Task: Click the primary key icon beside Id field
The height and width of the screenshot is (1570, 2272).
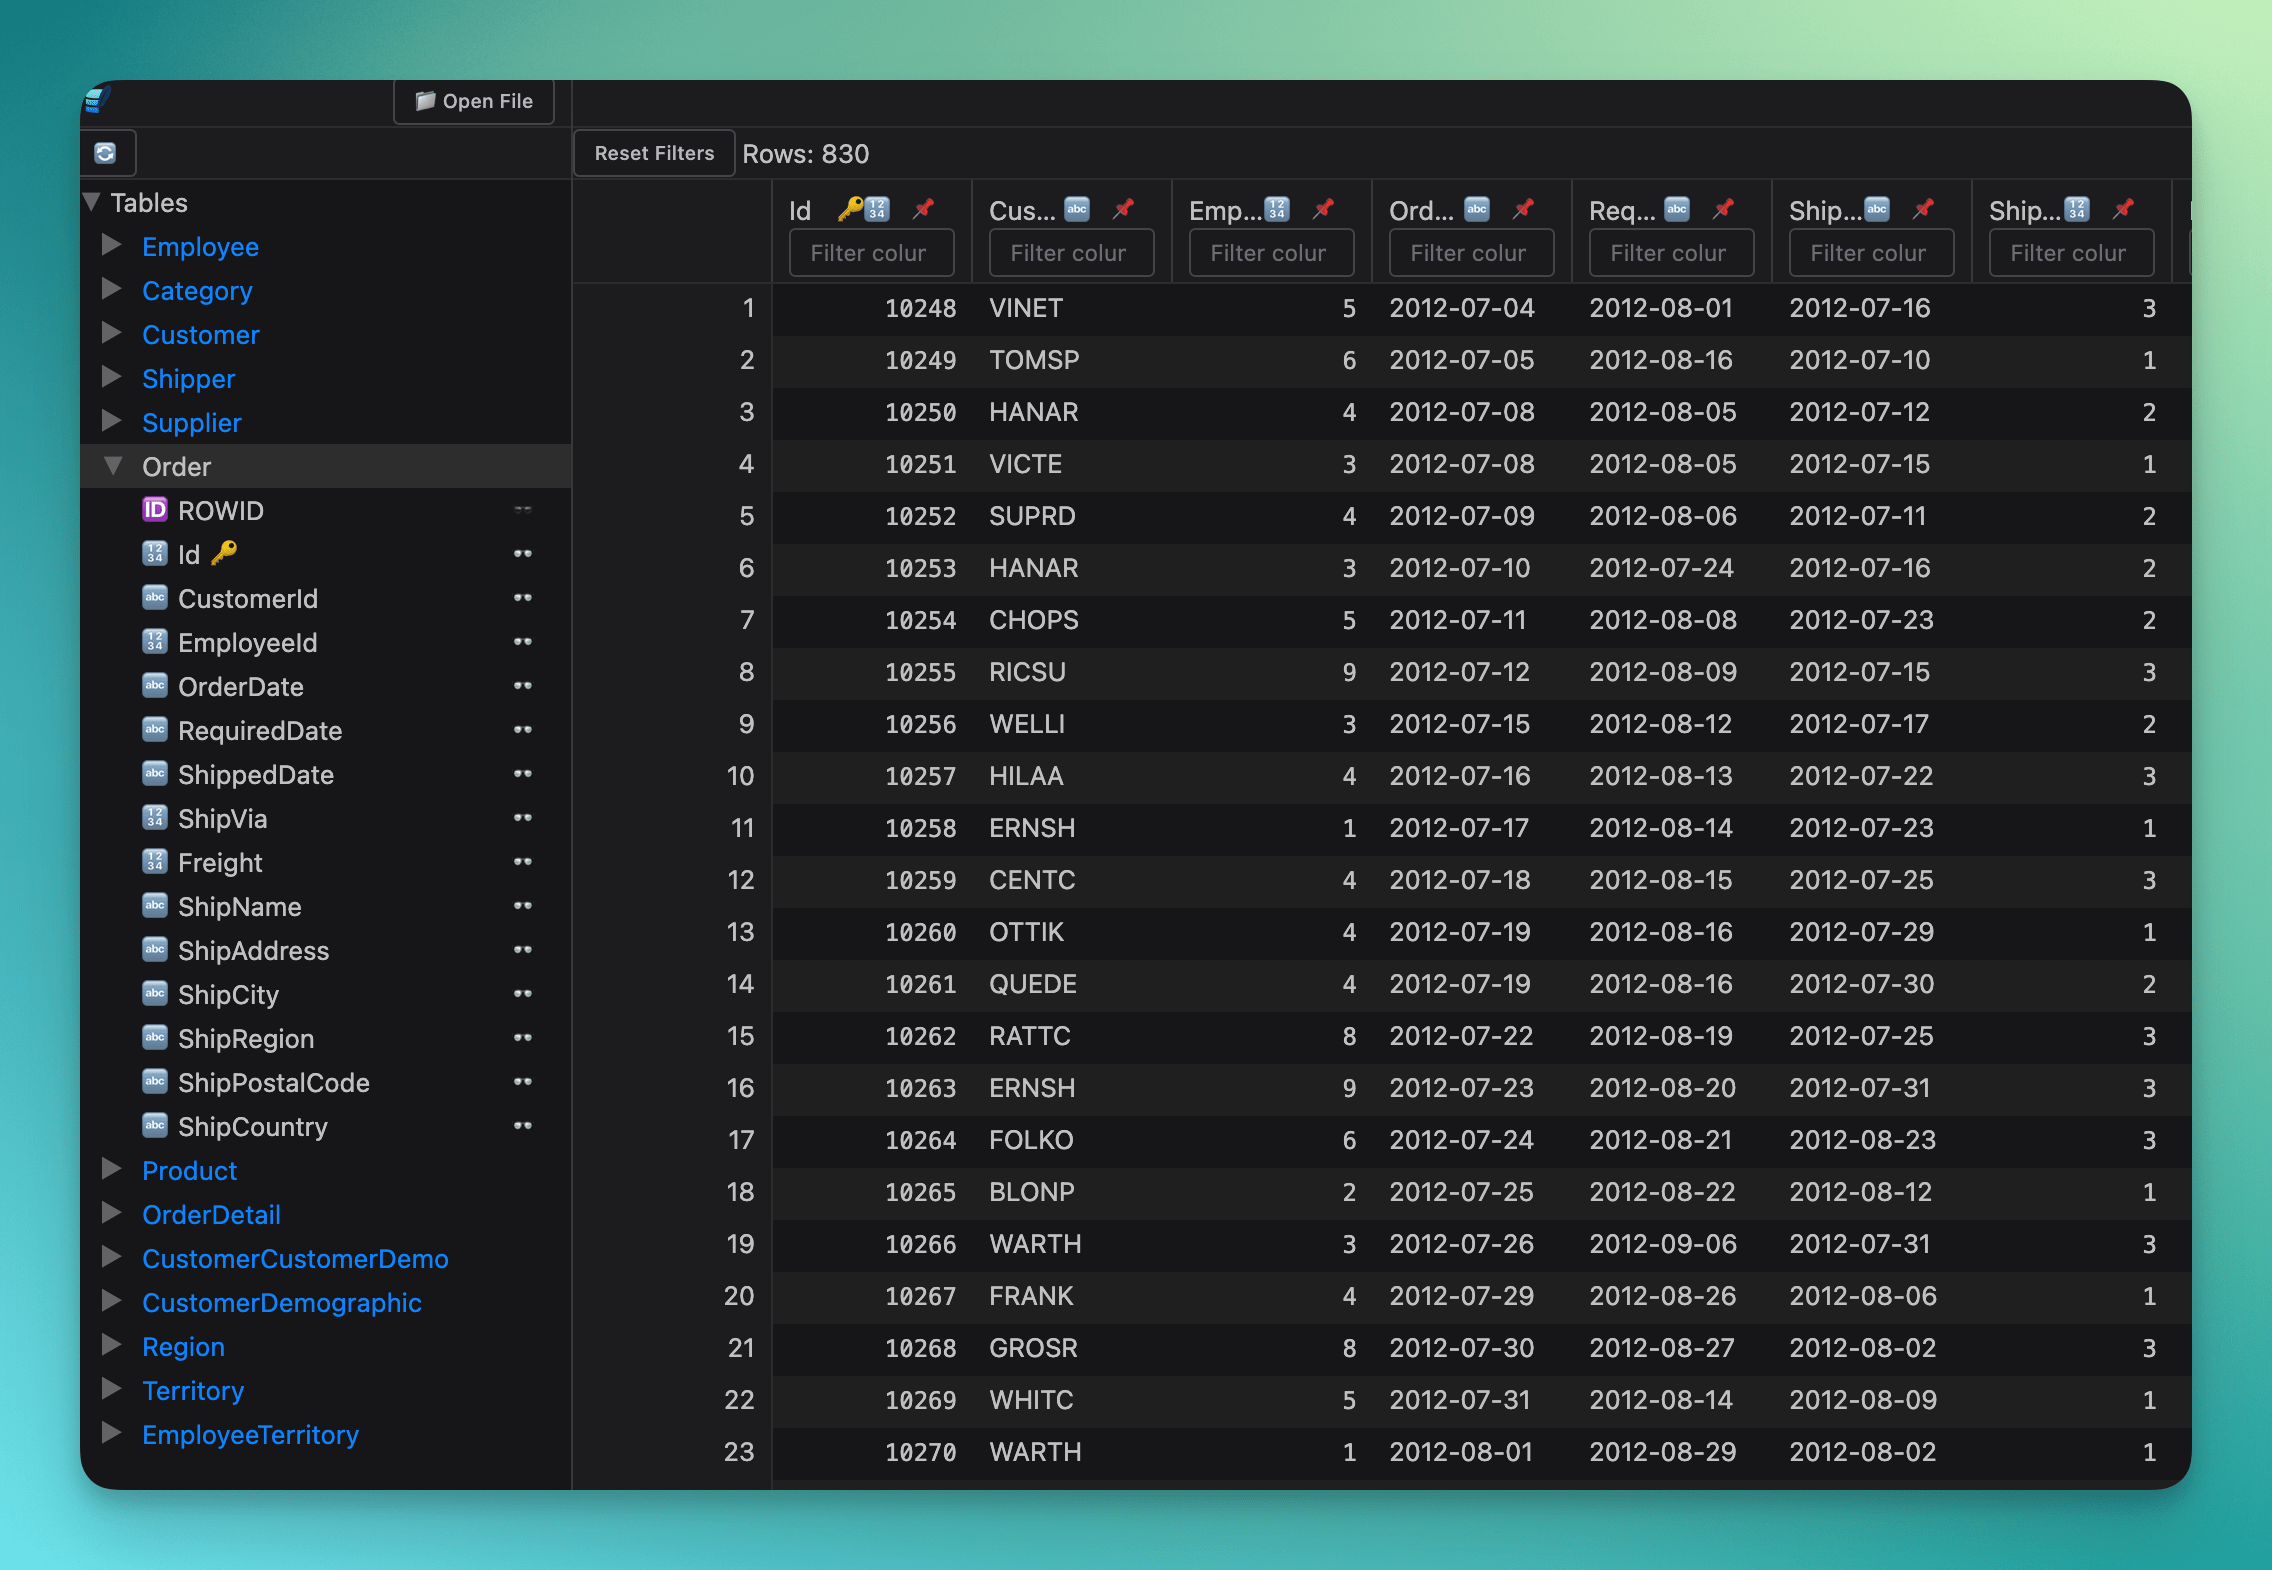Action: pyautogui.click(x=225, y=552)
